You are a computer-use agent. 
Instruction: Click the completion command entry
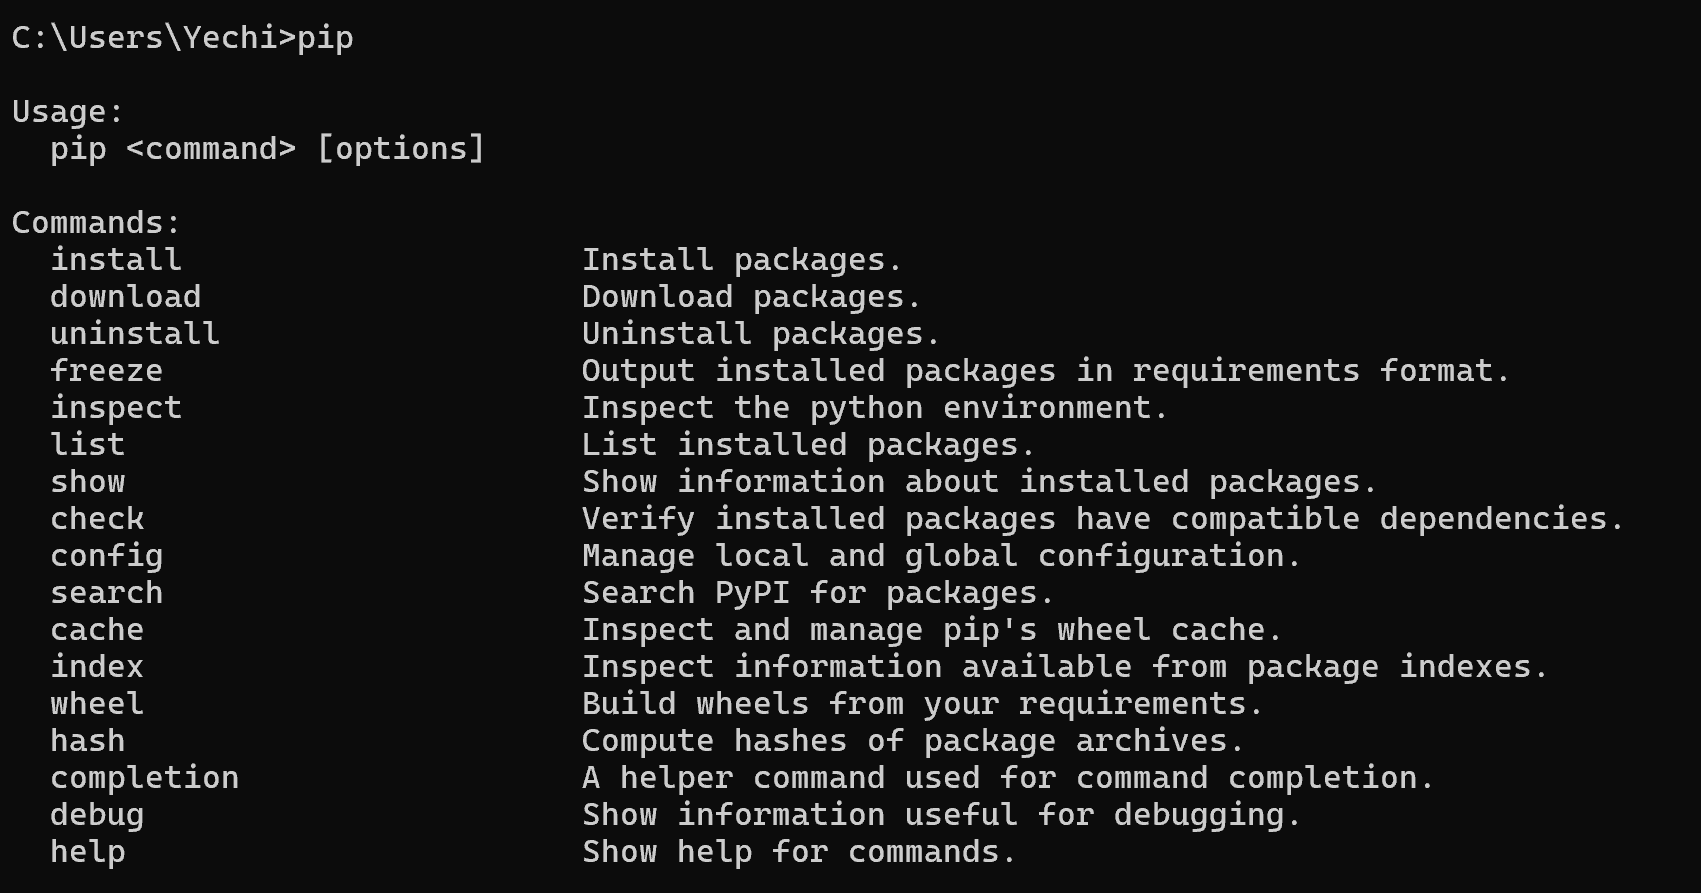pyautogui.click(x=145, y=778)
